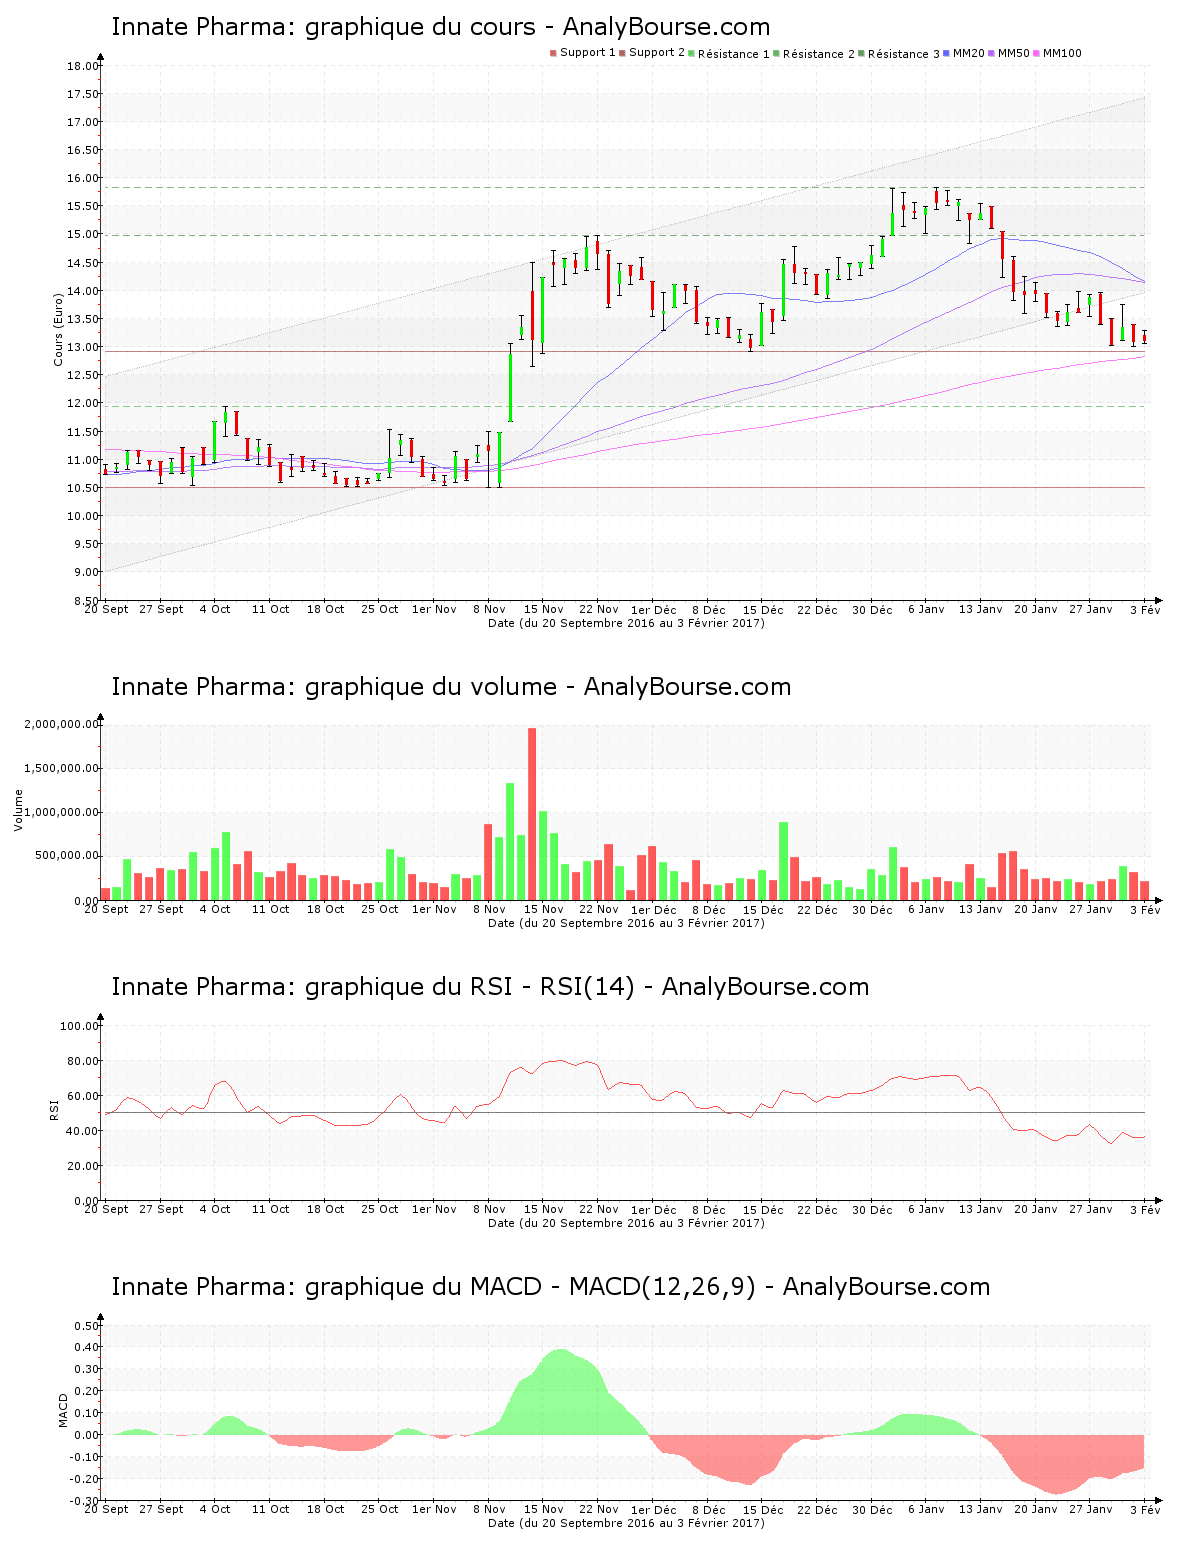Viewport: 1200px width, 1550px height.
Task: Click the '13.00' price axis value
Action: pyautogui.click(x=82, y=347)
